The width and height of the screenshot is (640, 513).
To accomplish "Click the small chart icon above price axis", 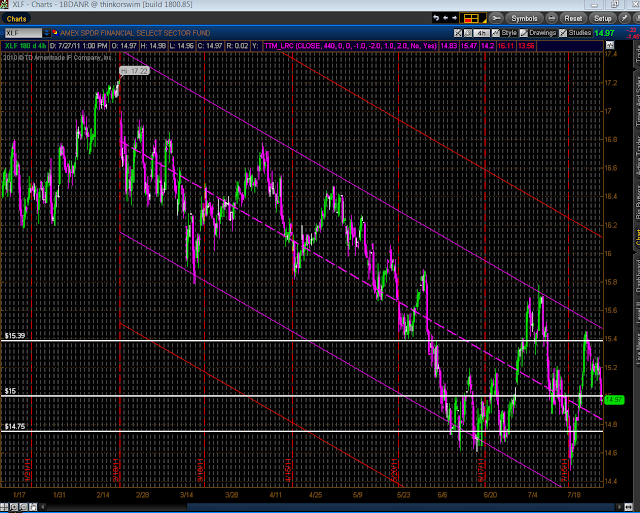I will [x=609, y=45].
